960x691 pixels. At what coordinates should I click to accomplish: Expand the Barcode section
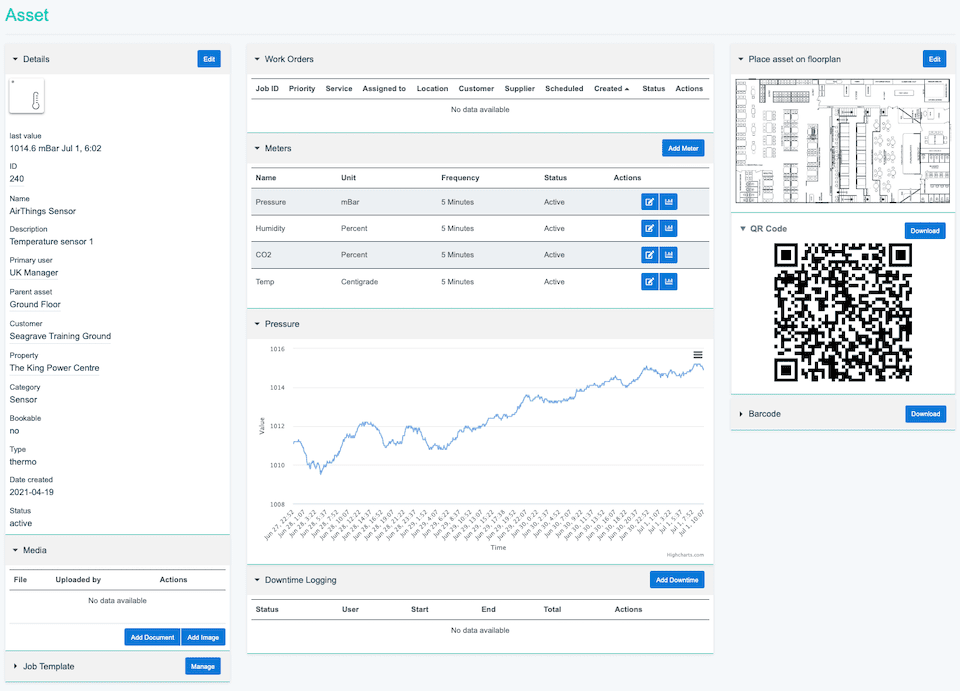[741, 414]
